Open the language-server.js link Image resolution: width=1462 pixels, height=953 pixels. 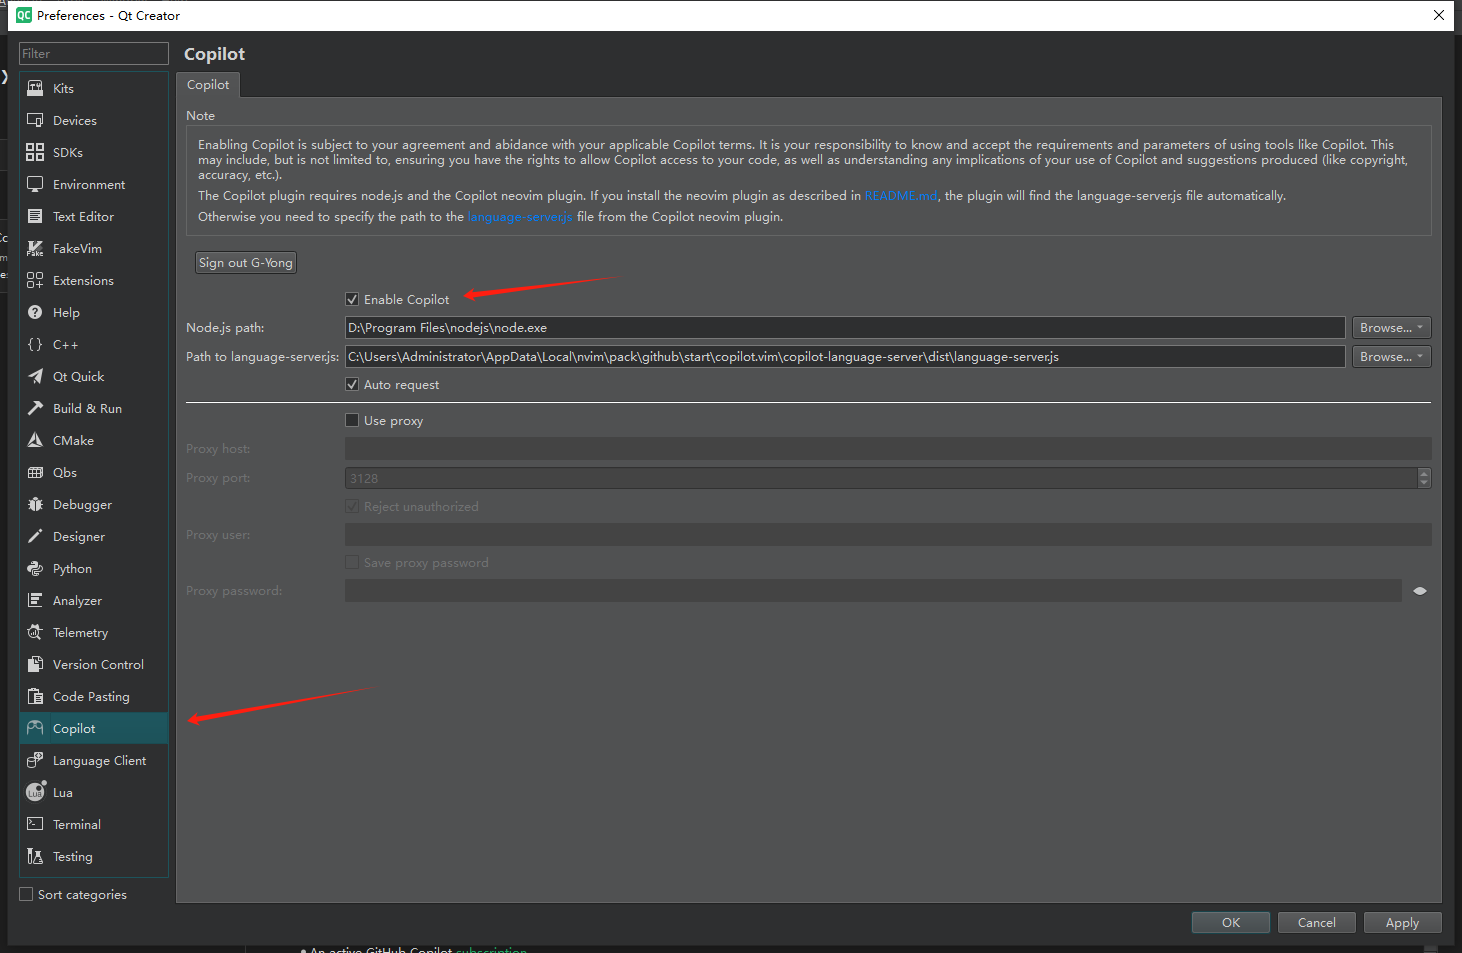pos(520,217)
